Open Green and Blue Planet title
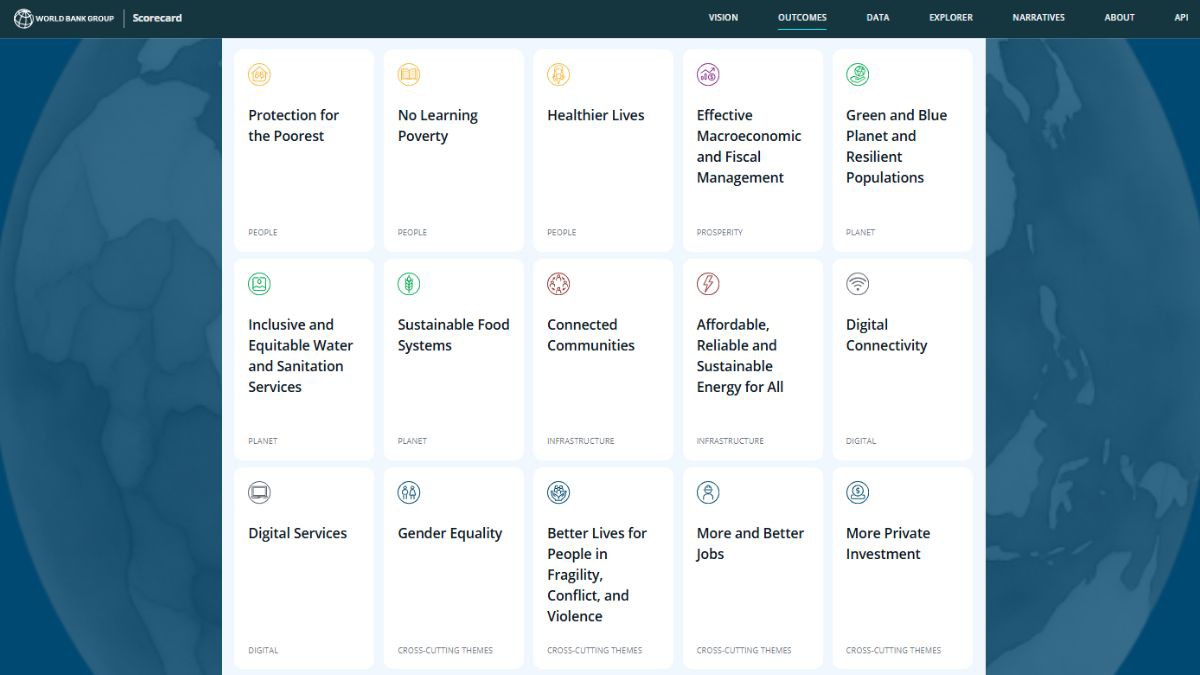 (x=897, y=147)
